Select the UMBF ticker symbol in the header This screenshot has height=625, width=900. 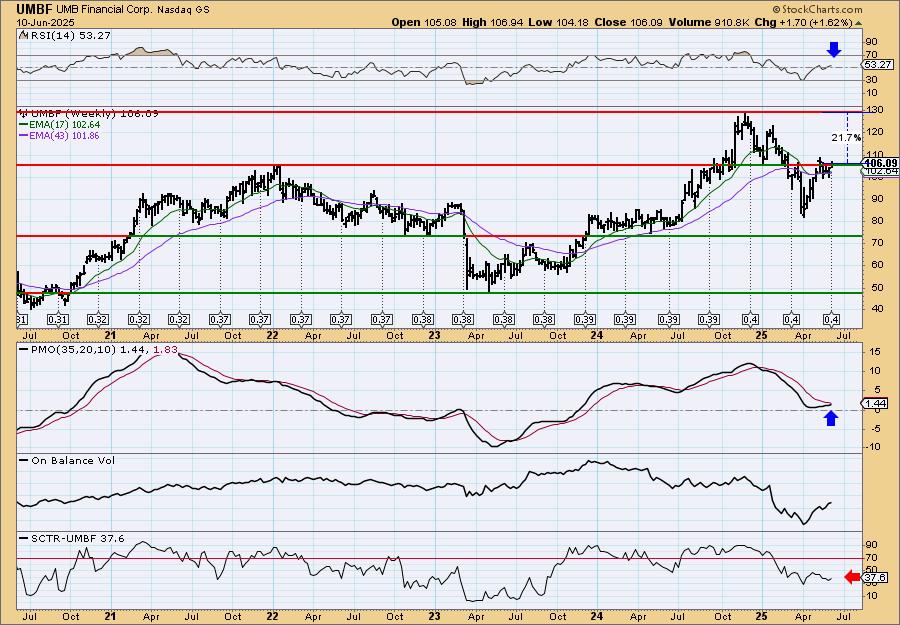click(x=32, y=10)
